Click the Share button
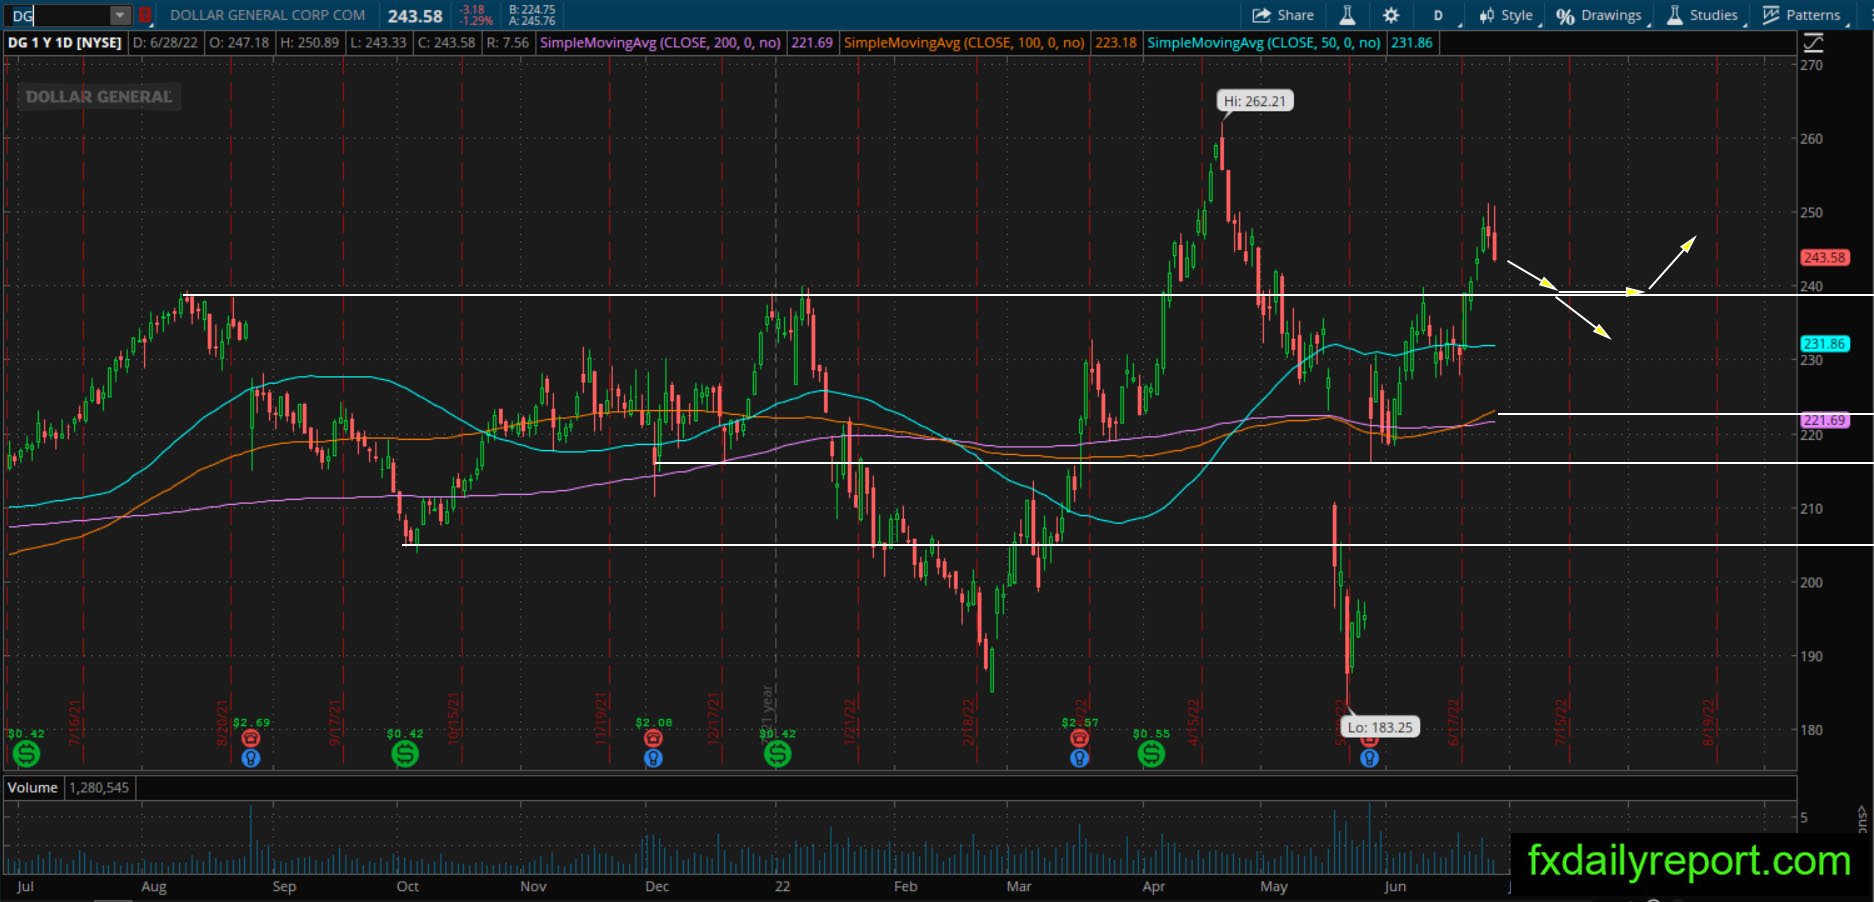This screenshot has width=1874, height=902. (x=1284, y=15)
